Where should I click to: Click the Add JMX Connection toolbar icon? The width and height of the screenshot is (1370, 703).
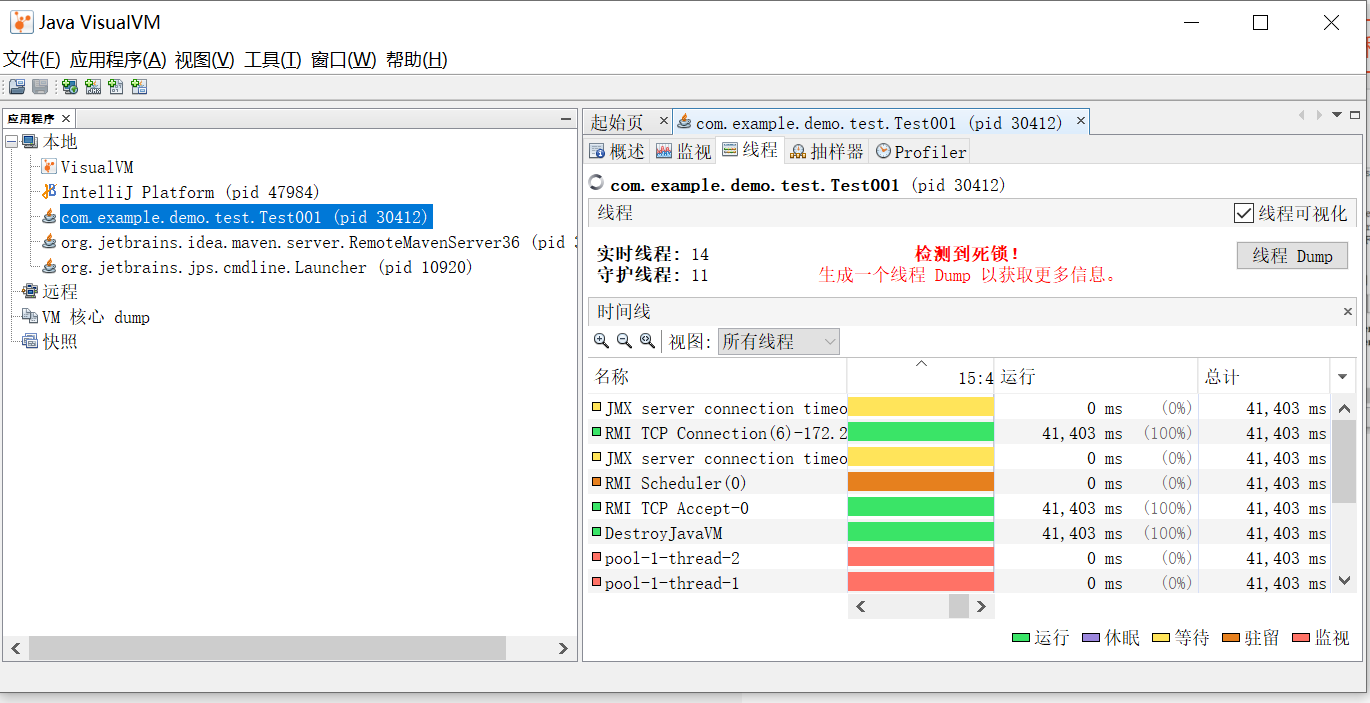[x=93, y=87]
